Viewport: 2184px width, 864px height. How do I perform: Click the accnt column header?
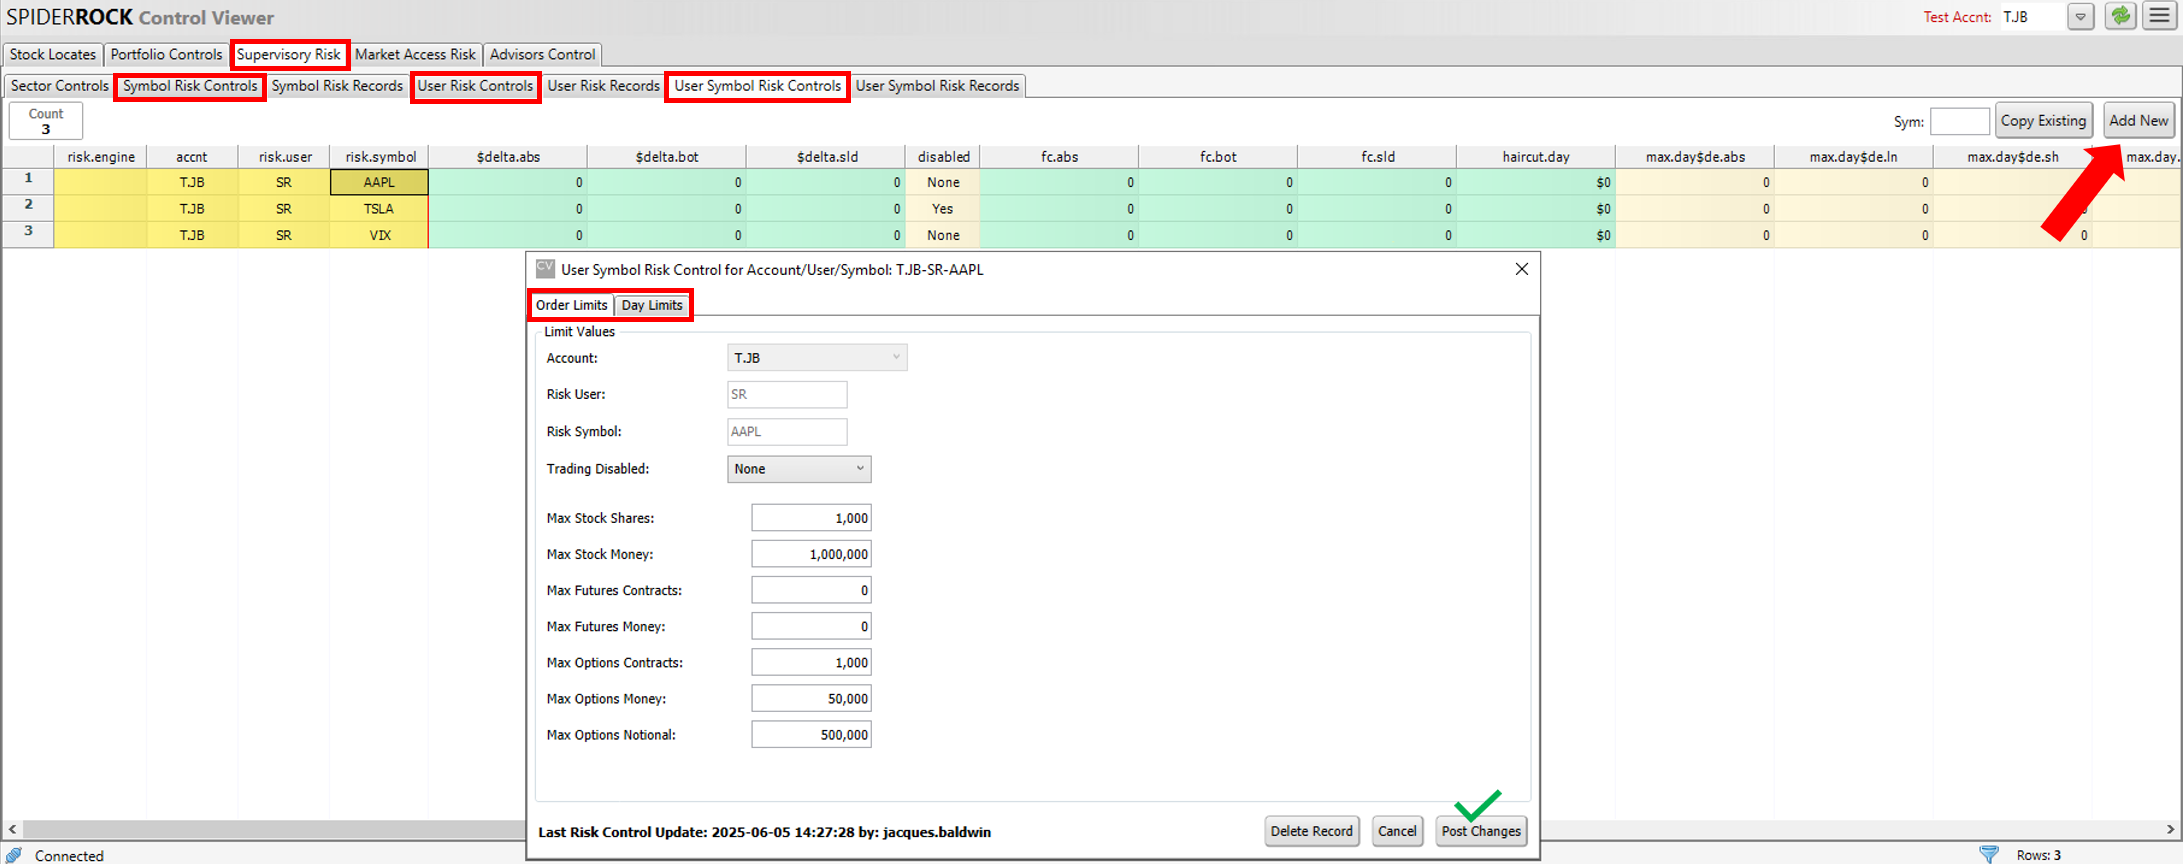pyautogui.click(x=192, y=157)
